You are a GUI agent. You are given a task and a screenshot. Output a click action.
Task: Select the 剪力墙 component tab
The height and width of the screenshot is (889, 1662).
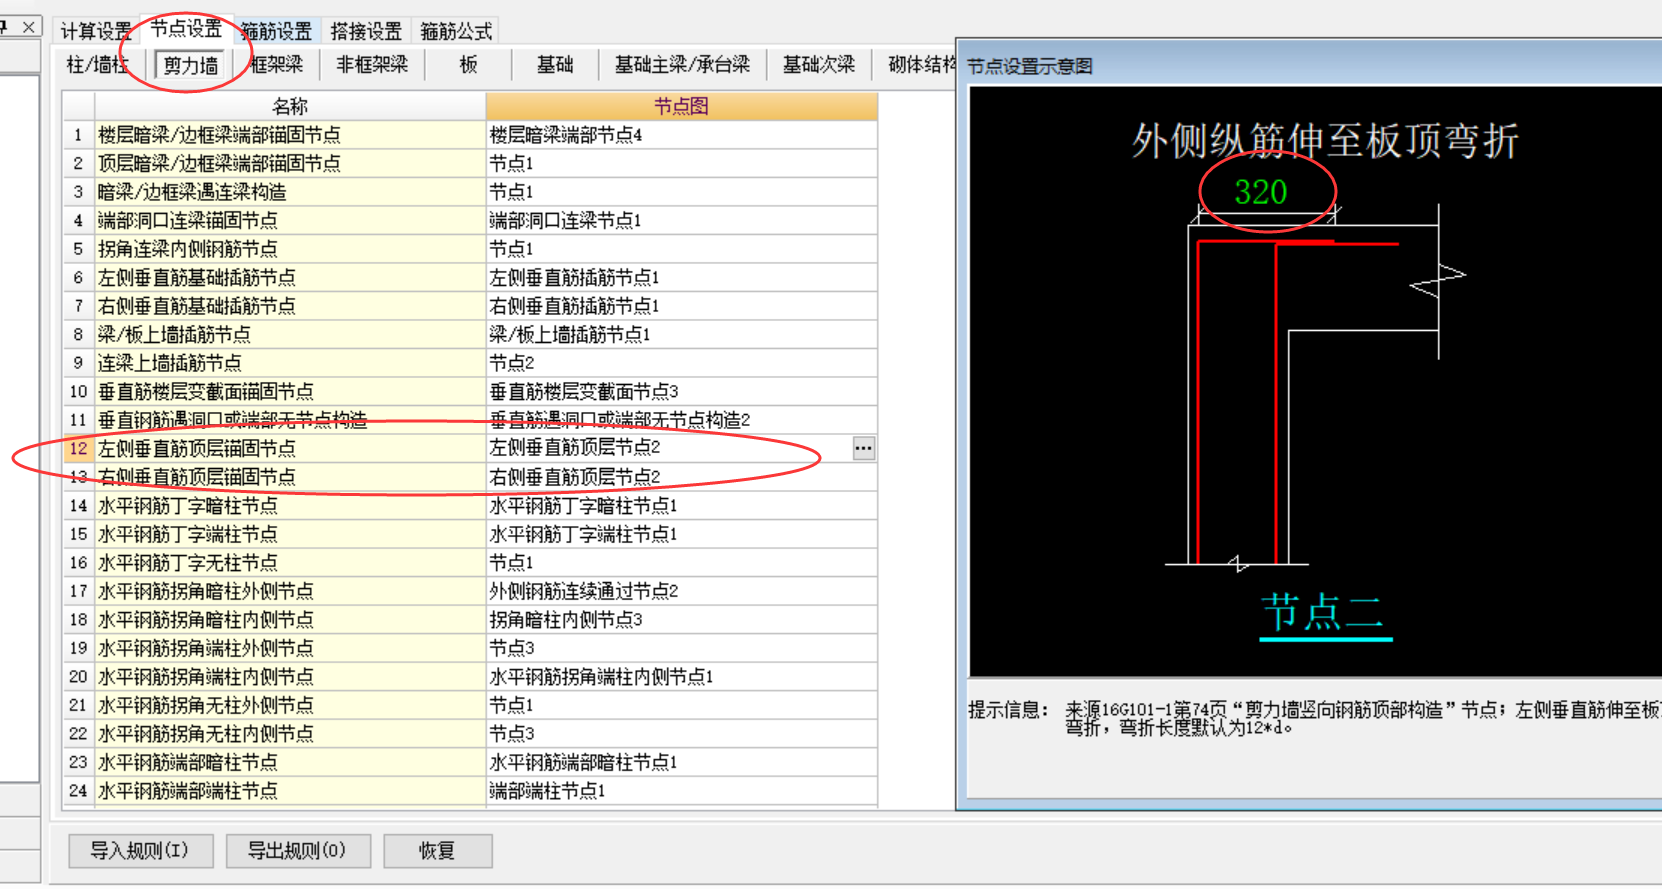[x=190, y=66]
